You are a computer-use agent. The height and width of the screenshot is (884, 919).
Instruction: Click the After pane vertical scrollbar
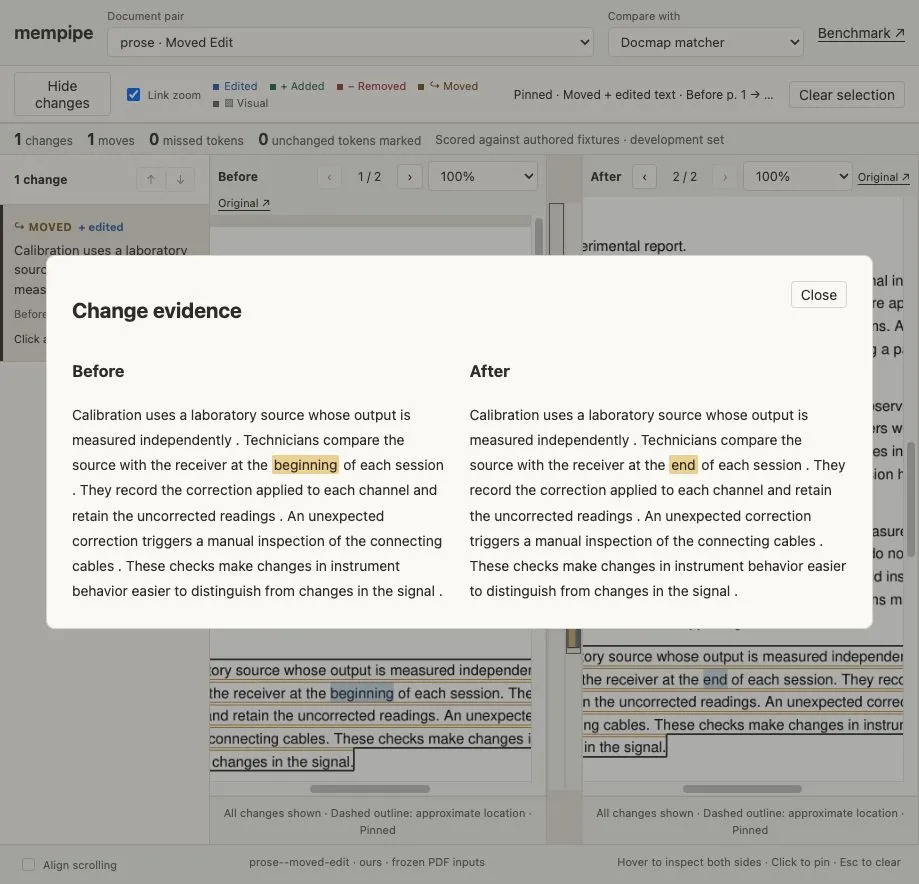coord(911,498)
